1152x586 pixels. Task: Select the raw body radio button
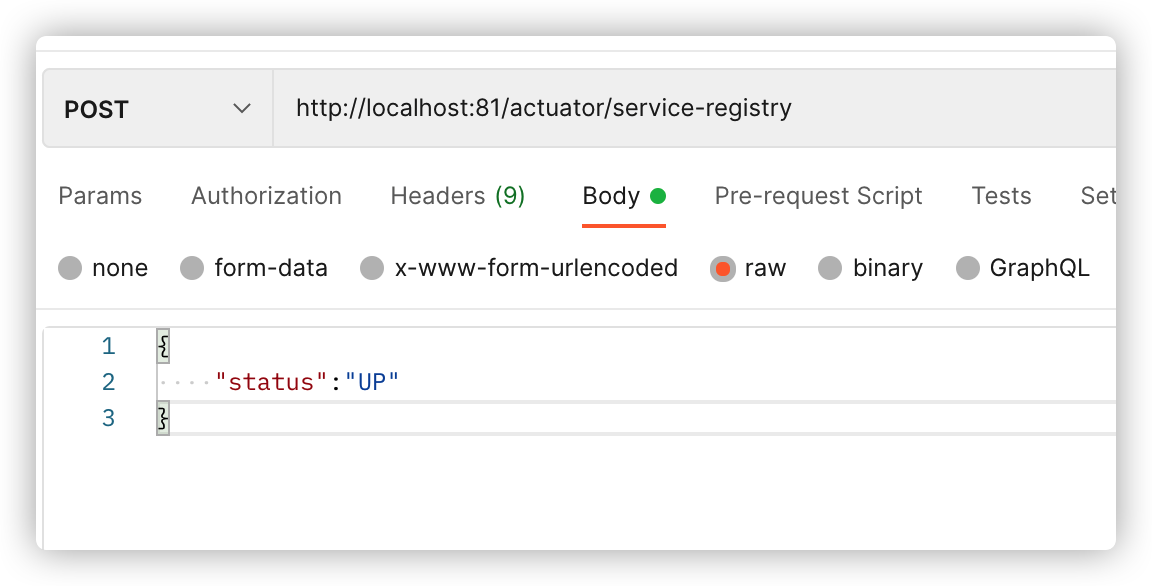tap(723, 268)
